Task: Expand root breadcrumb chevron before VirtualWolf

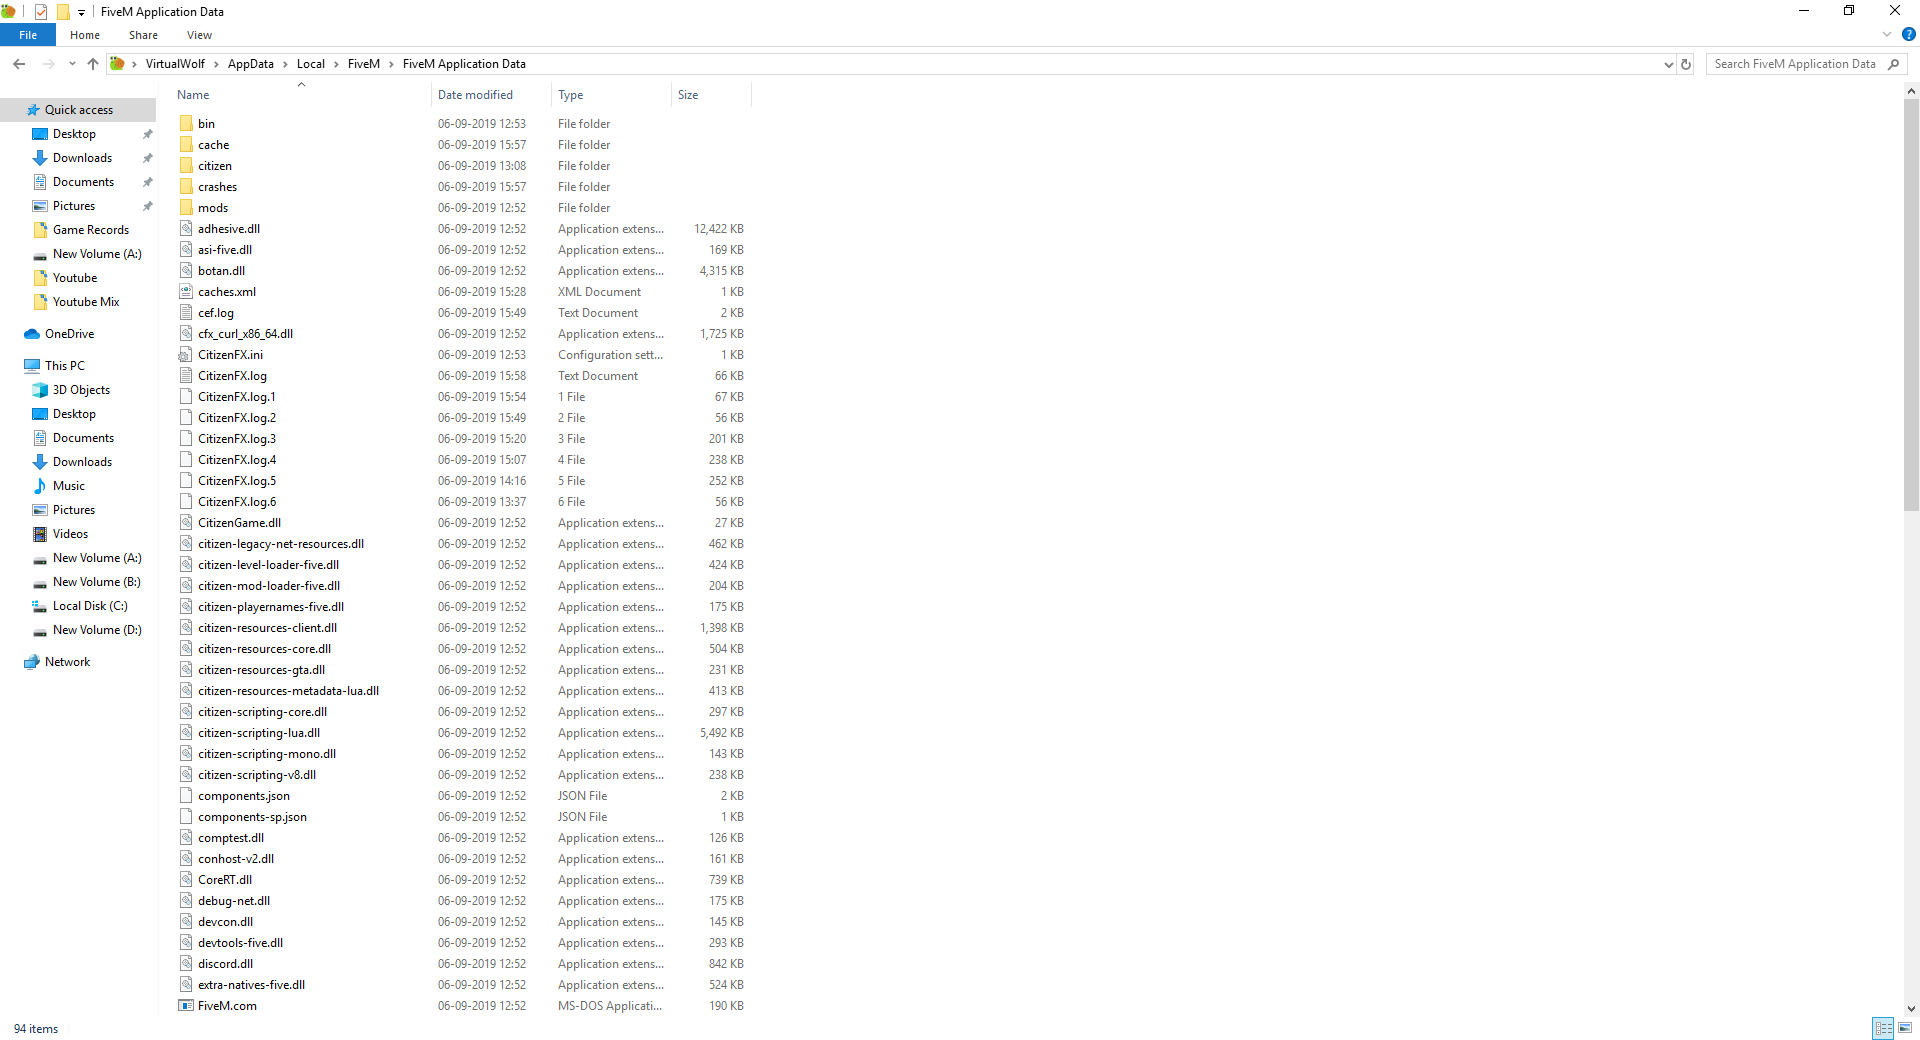Action: tap(134, 64)
